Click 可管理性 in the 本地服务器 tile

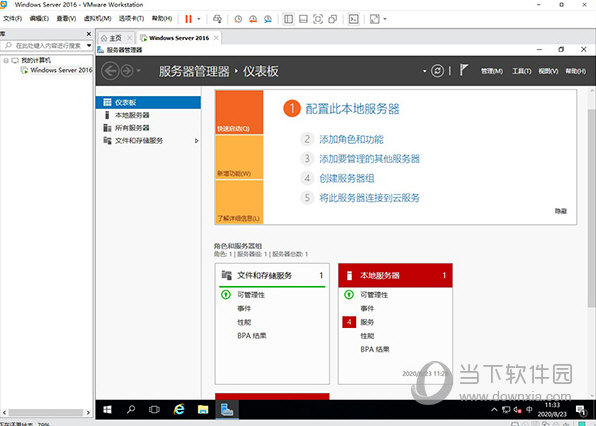click(374, 295)
